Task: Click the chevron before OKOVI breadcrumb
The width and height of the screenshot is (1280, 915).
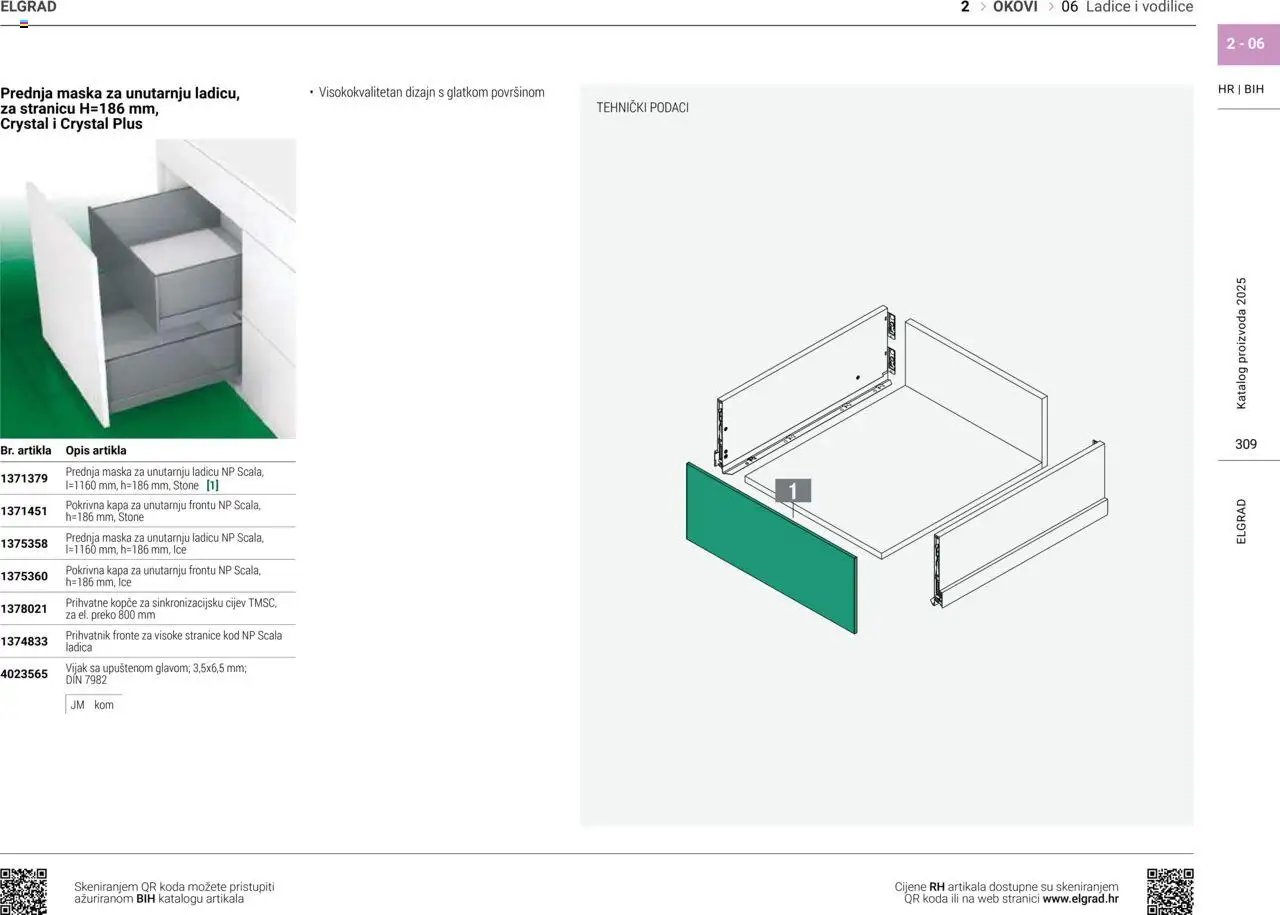Action: pyautogui.click(x=983, y=7)
